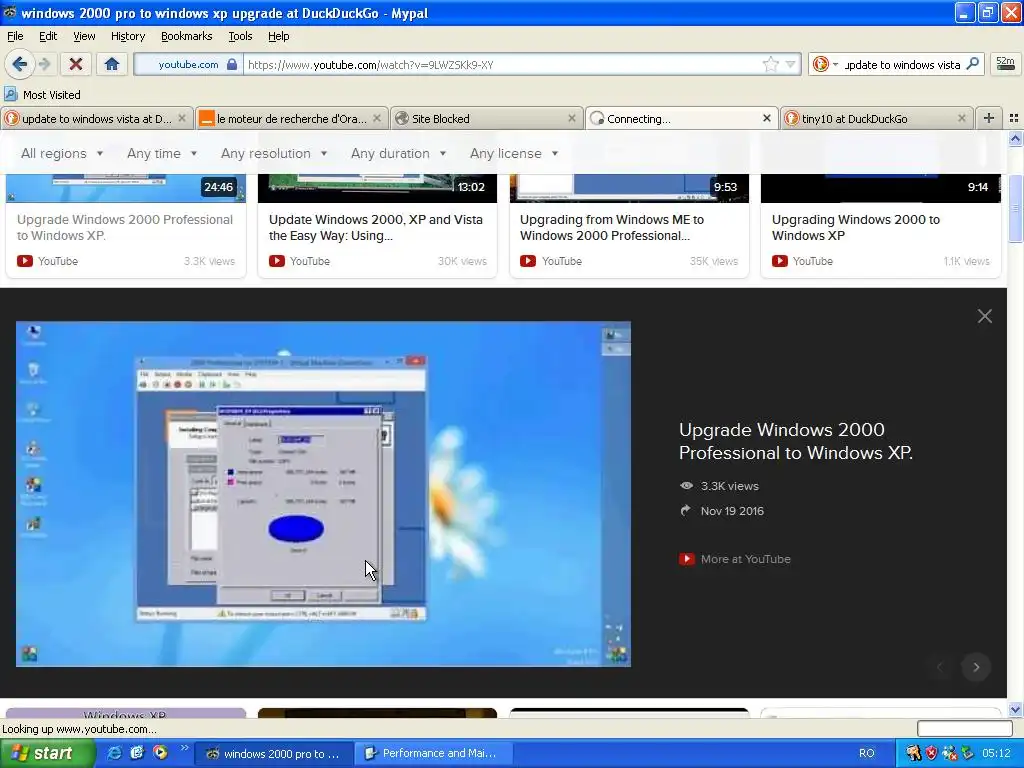The width and height of the screenshot is (1024, 768).
Task: Open 'Update Windows 2000, XP and Vista' result
Action: tap(376, 227)
